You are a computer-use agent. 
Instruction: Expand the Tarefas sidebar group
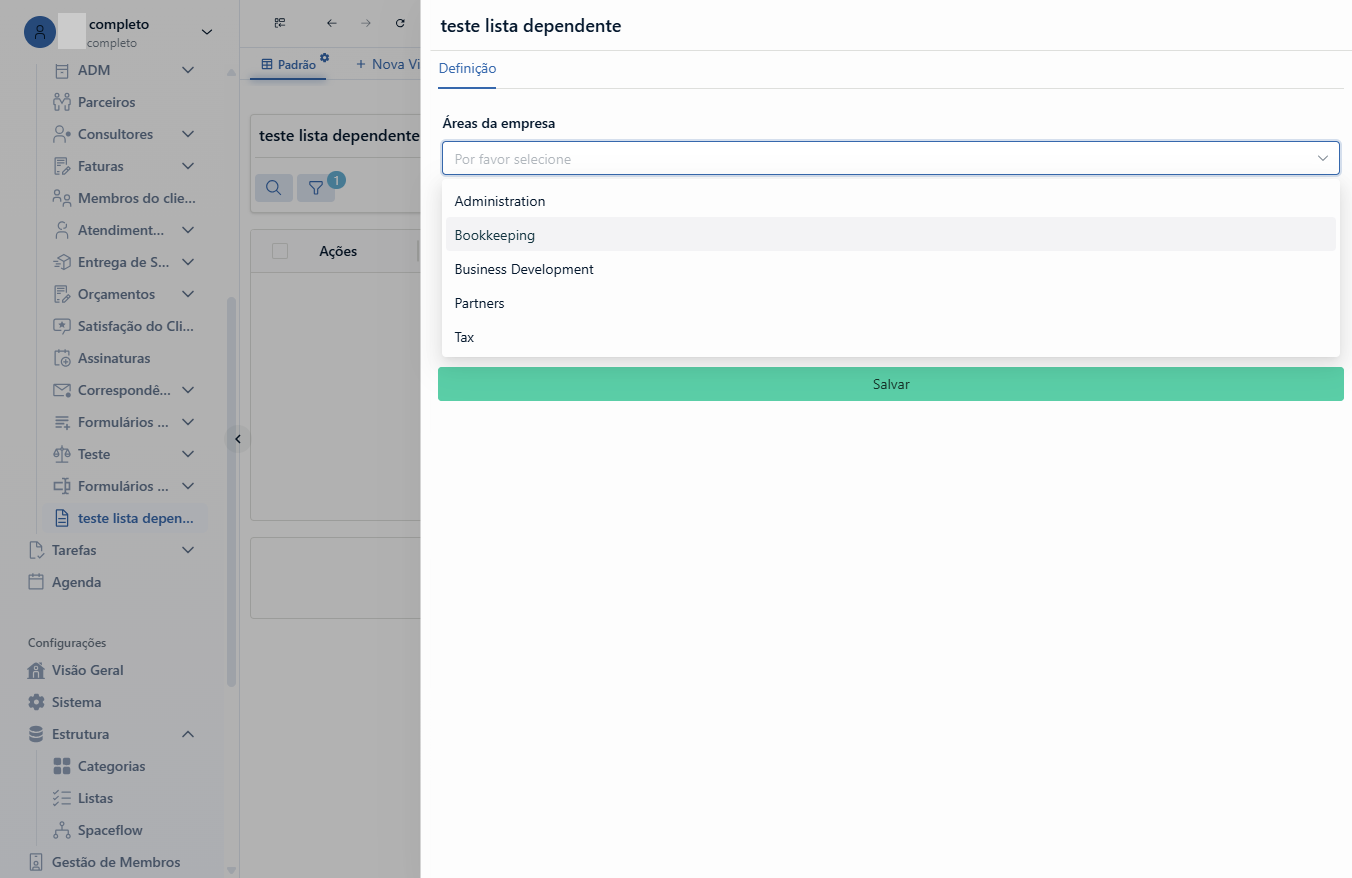coord(188,550)
